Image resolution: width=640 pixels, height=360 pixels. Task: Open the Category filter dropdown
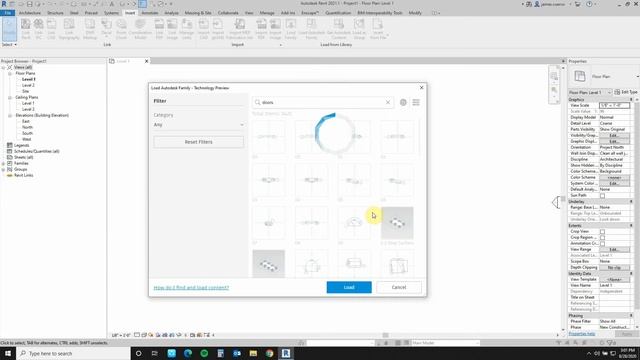pyautogui.click(x=198, y=125)
